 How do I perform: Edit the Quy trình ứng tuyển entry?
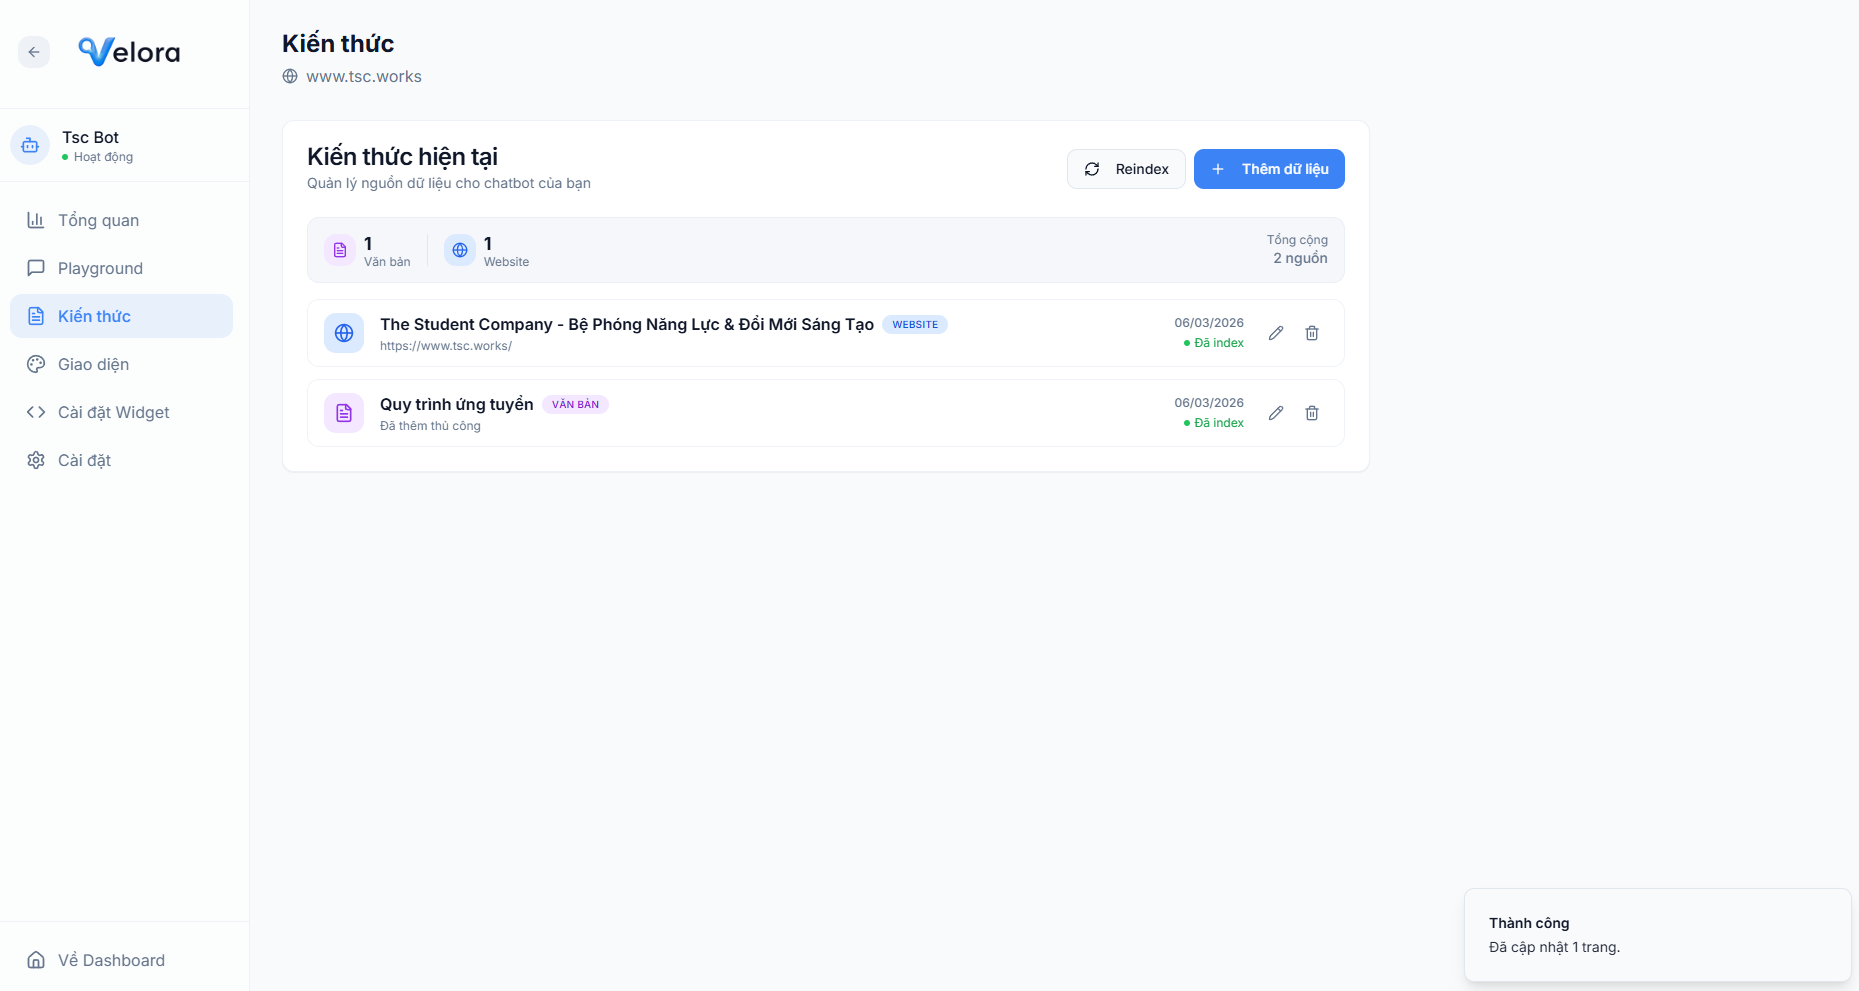click(x=1276, y=413)
